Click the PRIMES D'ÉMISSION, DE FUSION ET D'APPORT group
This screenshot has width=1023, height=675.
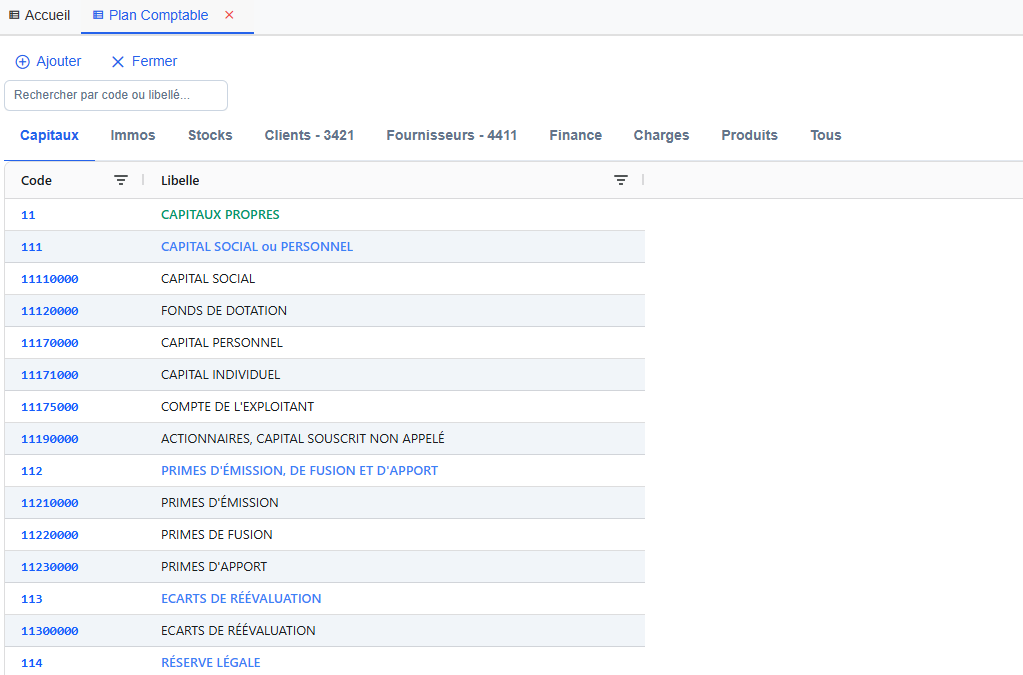[x=299, y=471]
